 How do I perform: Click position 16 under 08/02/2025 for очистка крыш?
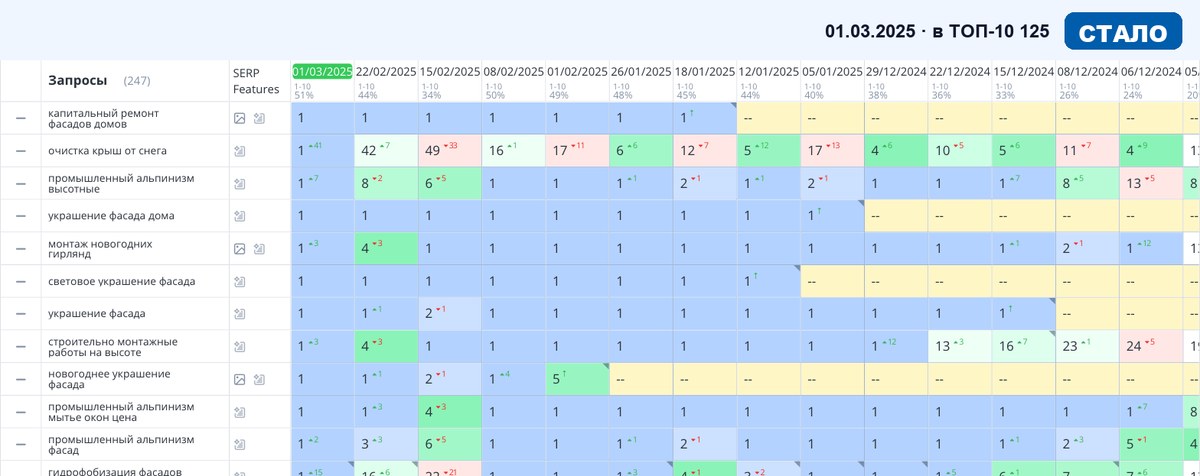coord(514,151)
